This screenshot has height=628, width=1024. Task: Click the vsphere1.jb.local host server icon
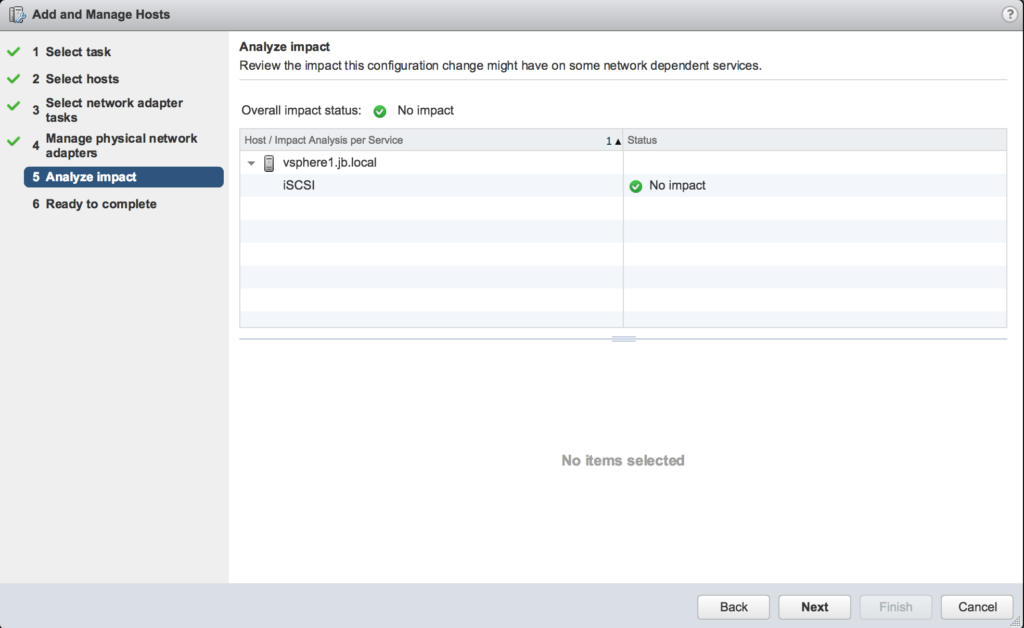[x=268, y=163]
